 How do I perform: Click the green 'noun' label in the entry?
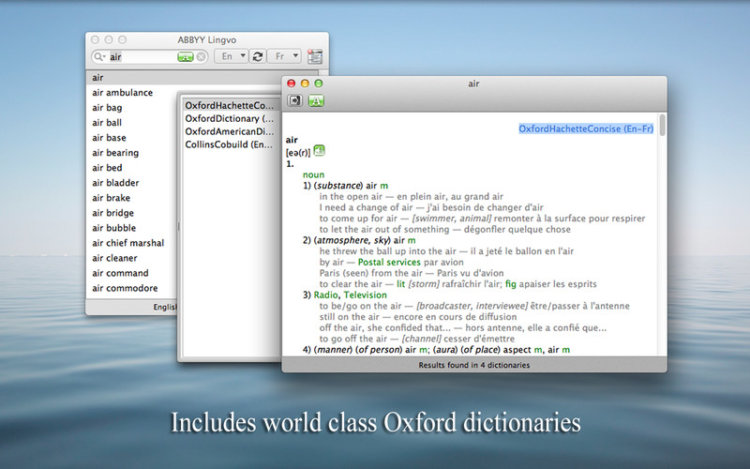click(x=313, y=175)
